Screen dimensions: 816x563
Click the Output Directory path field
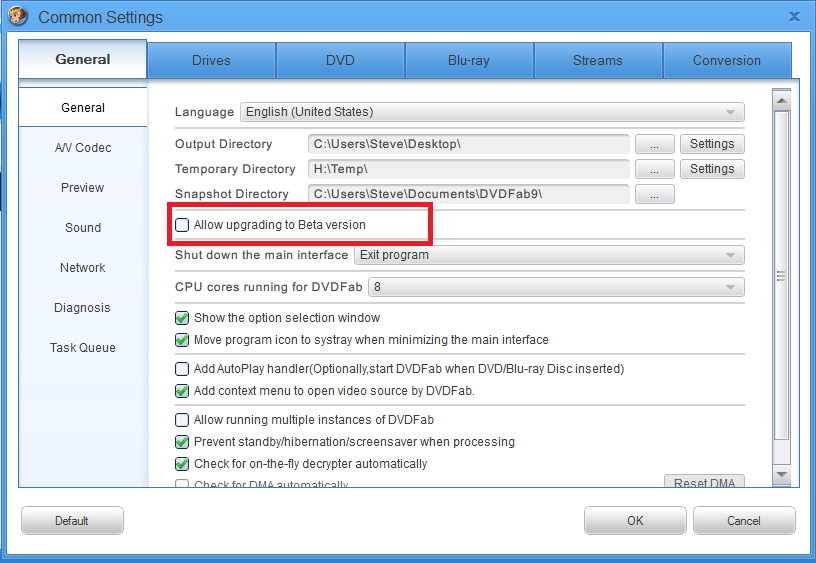[468, 144]
